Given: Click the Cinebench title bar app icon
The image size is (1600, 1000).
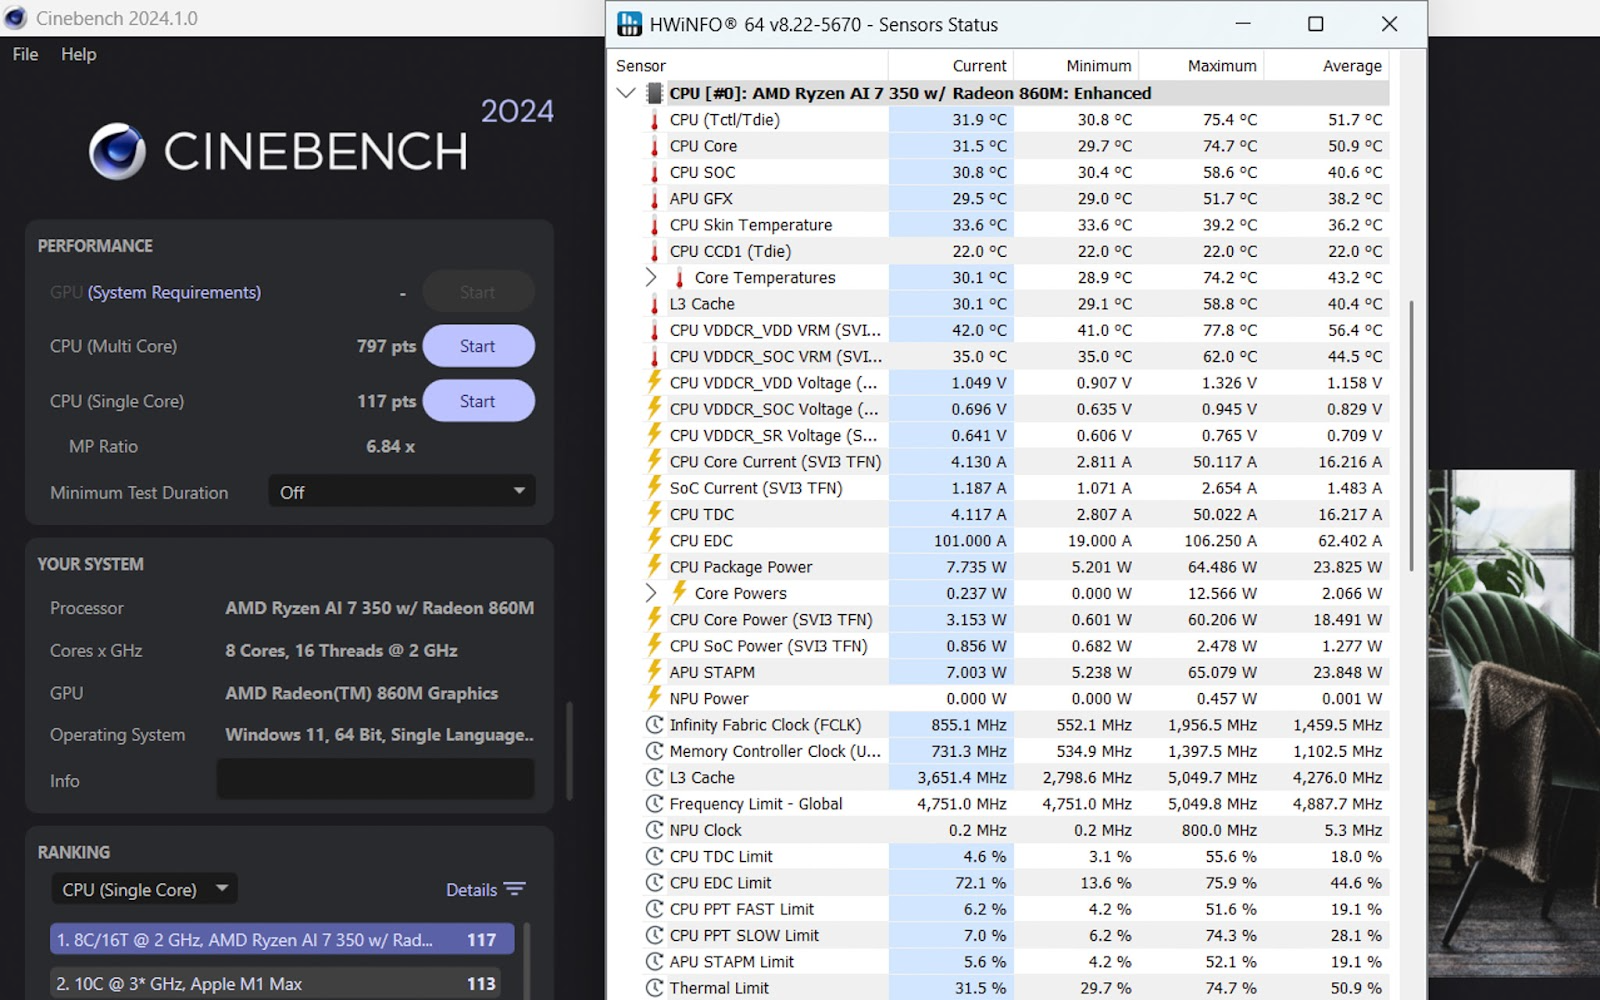Looking at the screenshot, I should pos(16,18).
